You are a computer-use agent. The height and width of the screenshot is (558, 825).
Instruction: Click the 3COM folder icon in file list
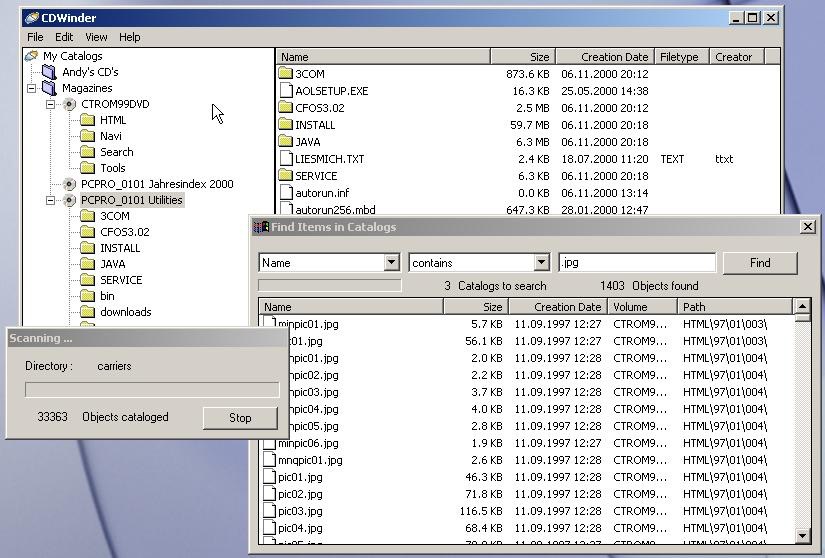(285, 74)
